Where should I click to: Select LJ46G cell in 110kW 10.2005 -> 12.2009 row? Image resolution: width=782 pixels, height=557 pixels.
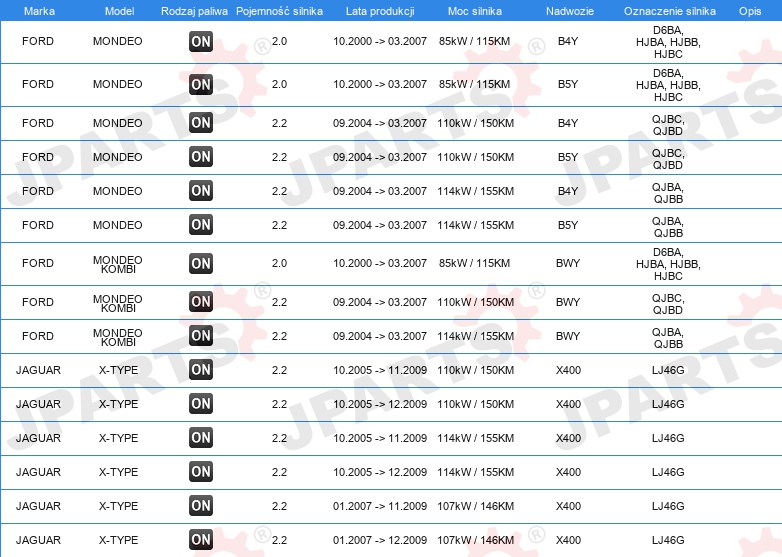(x=668, y=404)
